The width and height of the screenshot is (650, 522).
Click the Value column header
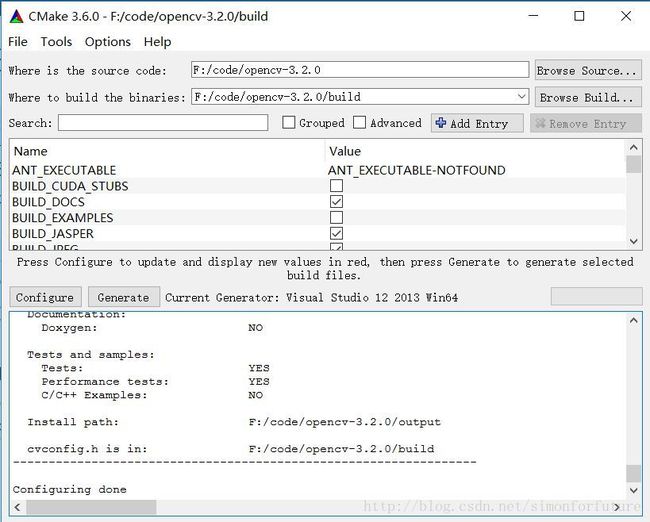tap(345, 151)
